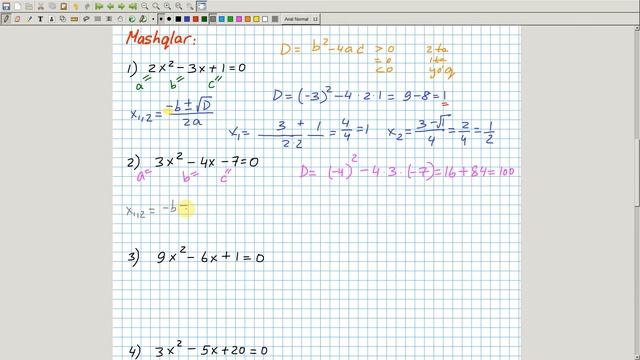
Task: Cut the selection with scissors icon
Action: [x=41, y=7]
